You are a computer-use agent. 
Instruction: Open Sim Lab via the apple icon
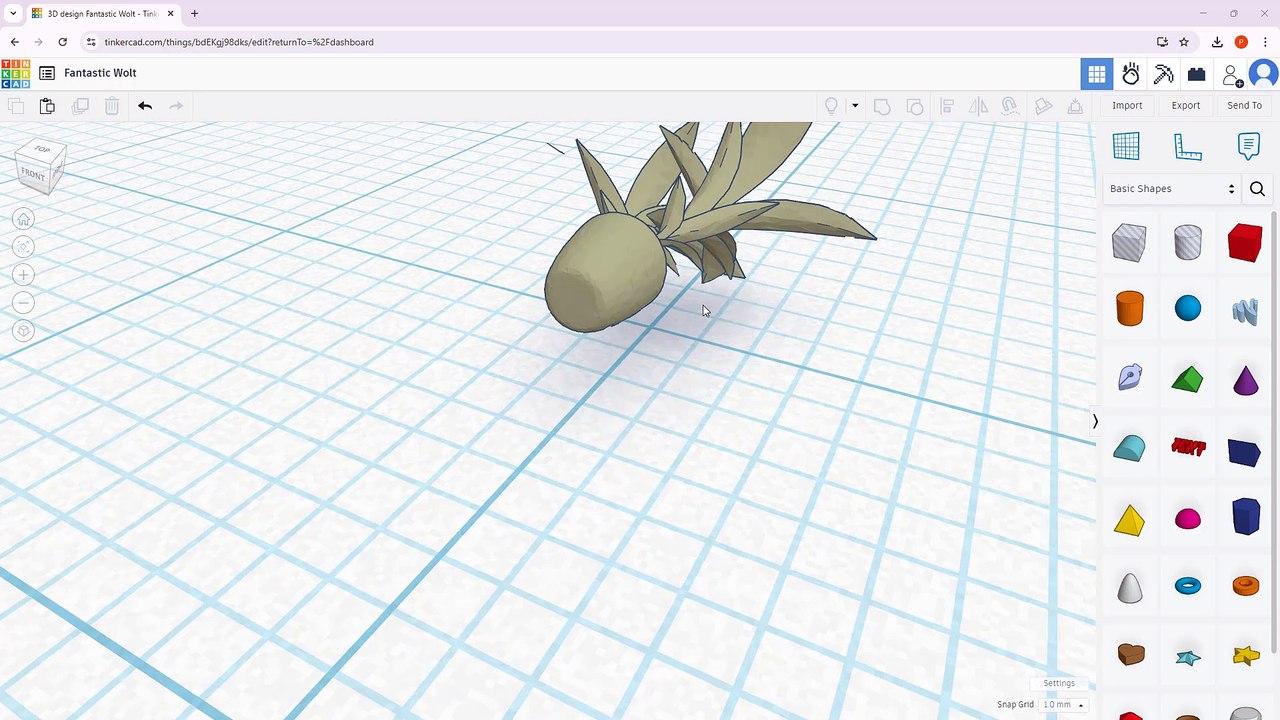pos(1131,74)
